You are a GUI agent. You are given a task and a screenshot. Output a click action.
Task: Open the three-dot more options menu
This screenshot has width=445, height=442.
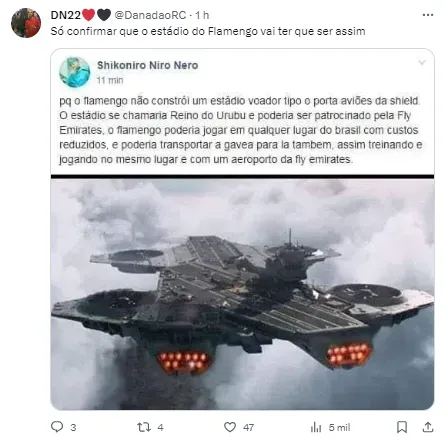428,15
